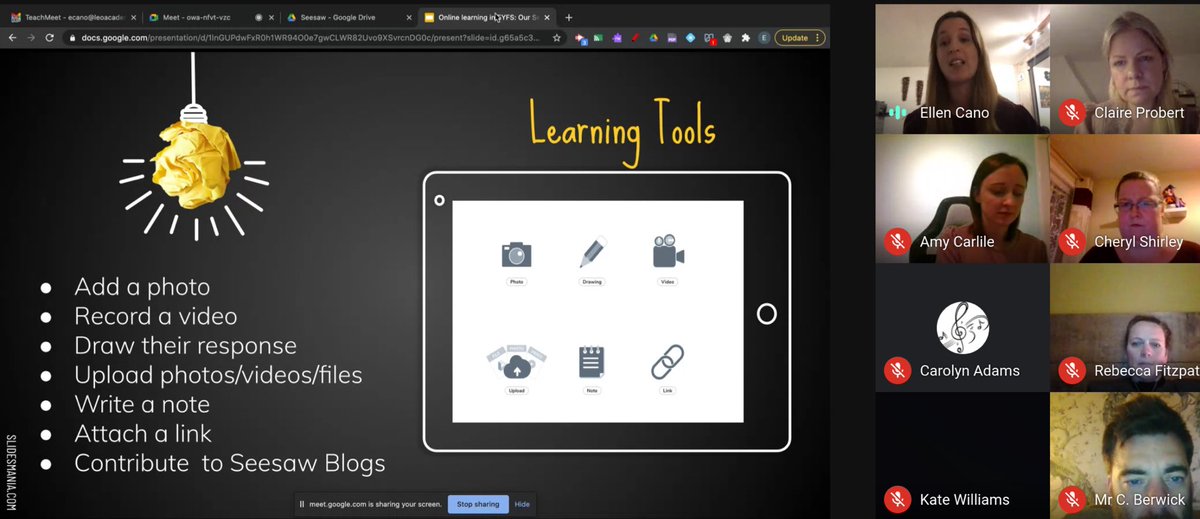Click the muted mic icon for Claire Probert
The image size is (1200, 519).
(1073, 112)
